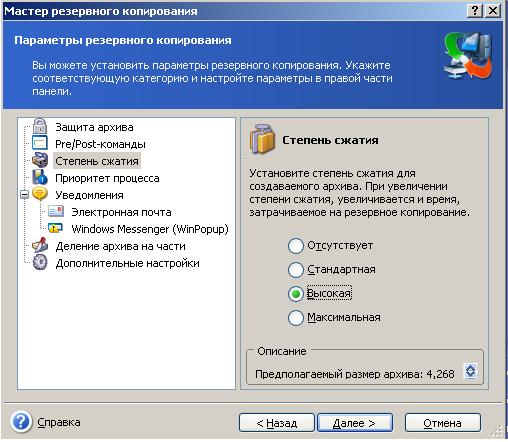508x442 pixels.
Task: Choose Стандартная compression level
Action: point(296,270)
